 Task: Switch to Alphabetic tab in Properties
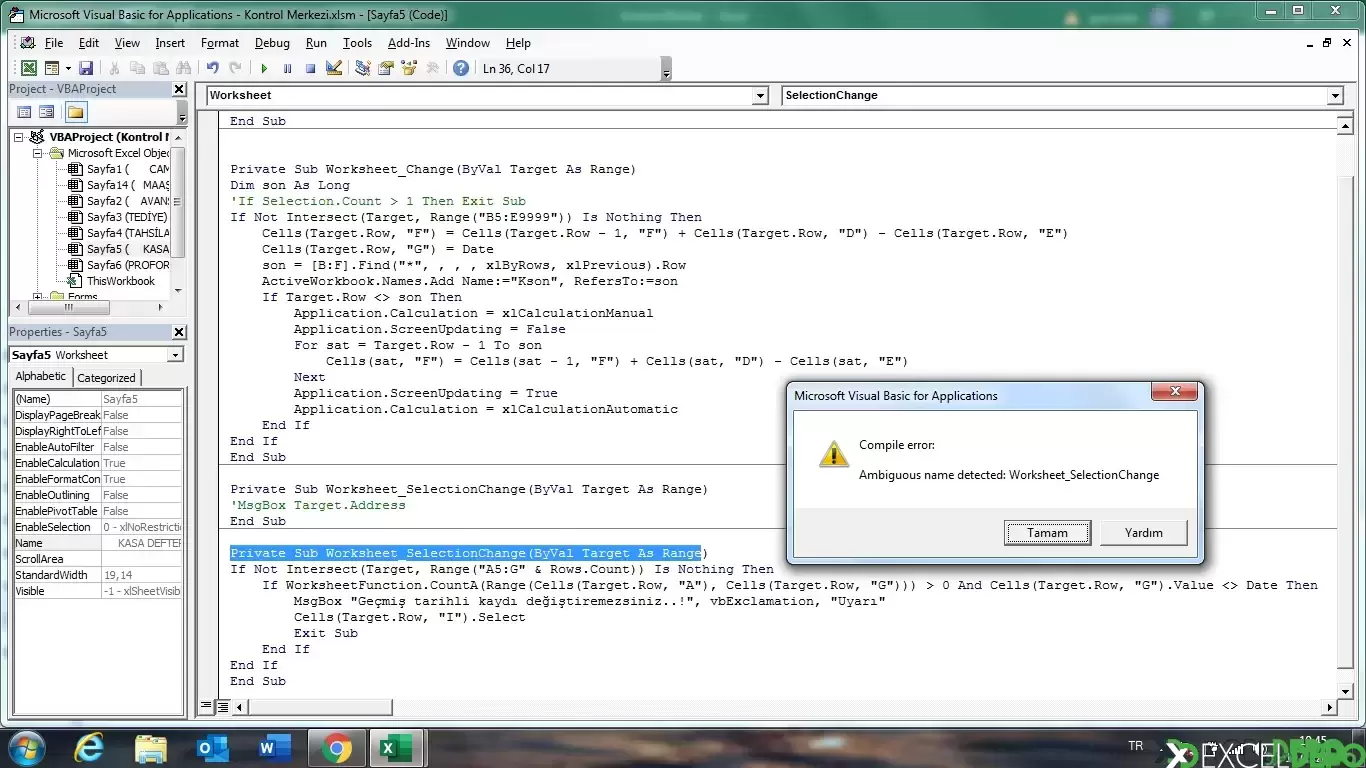41,377
